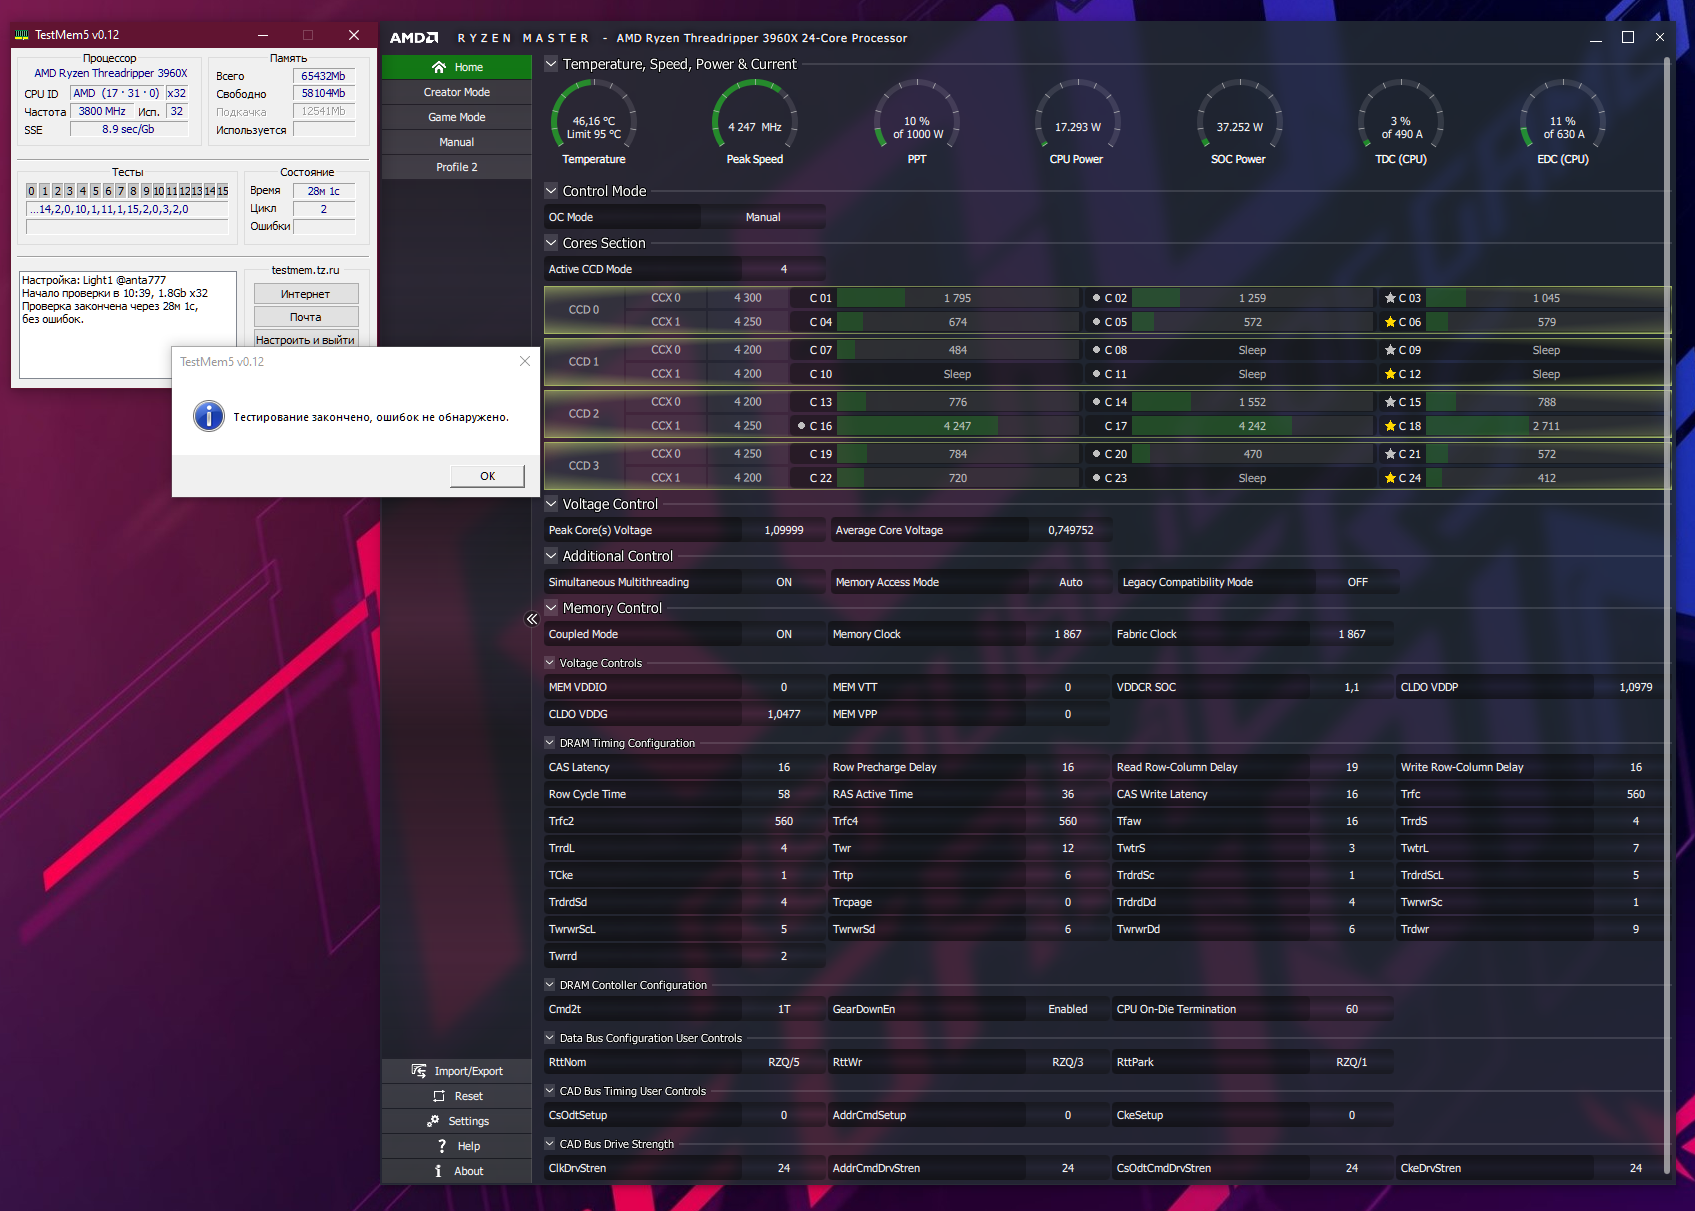Collapse the Voltage Controls subsection

tap(550, 662)
